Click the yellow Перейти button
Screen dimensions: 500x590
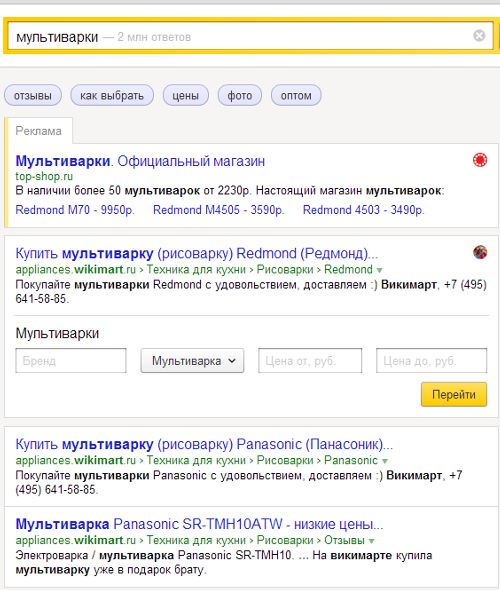[454, 394]
